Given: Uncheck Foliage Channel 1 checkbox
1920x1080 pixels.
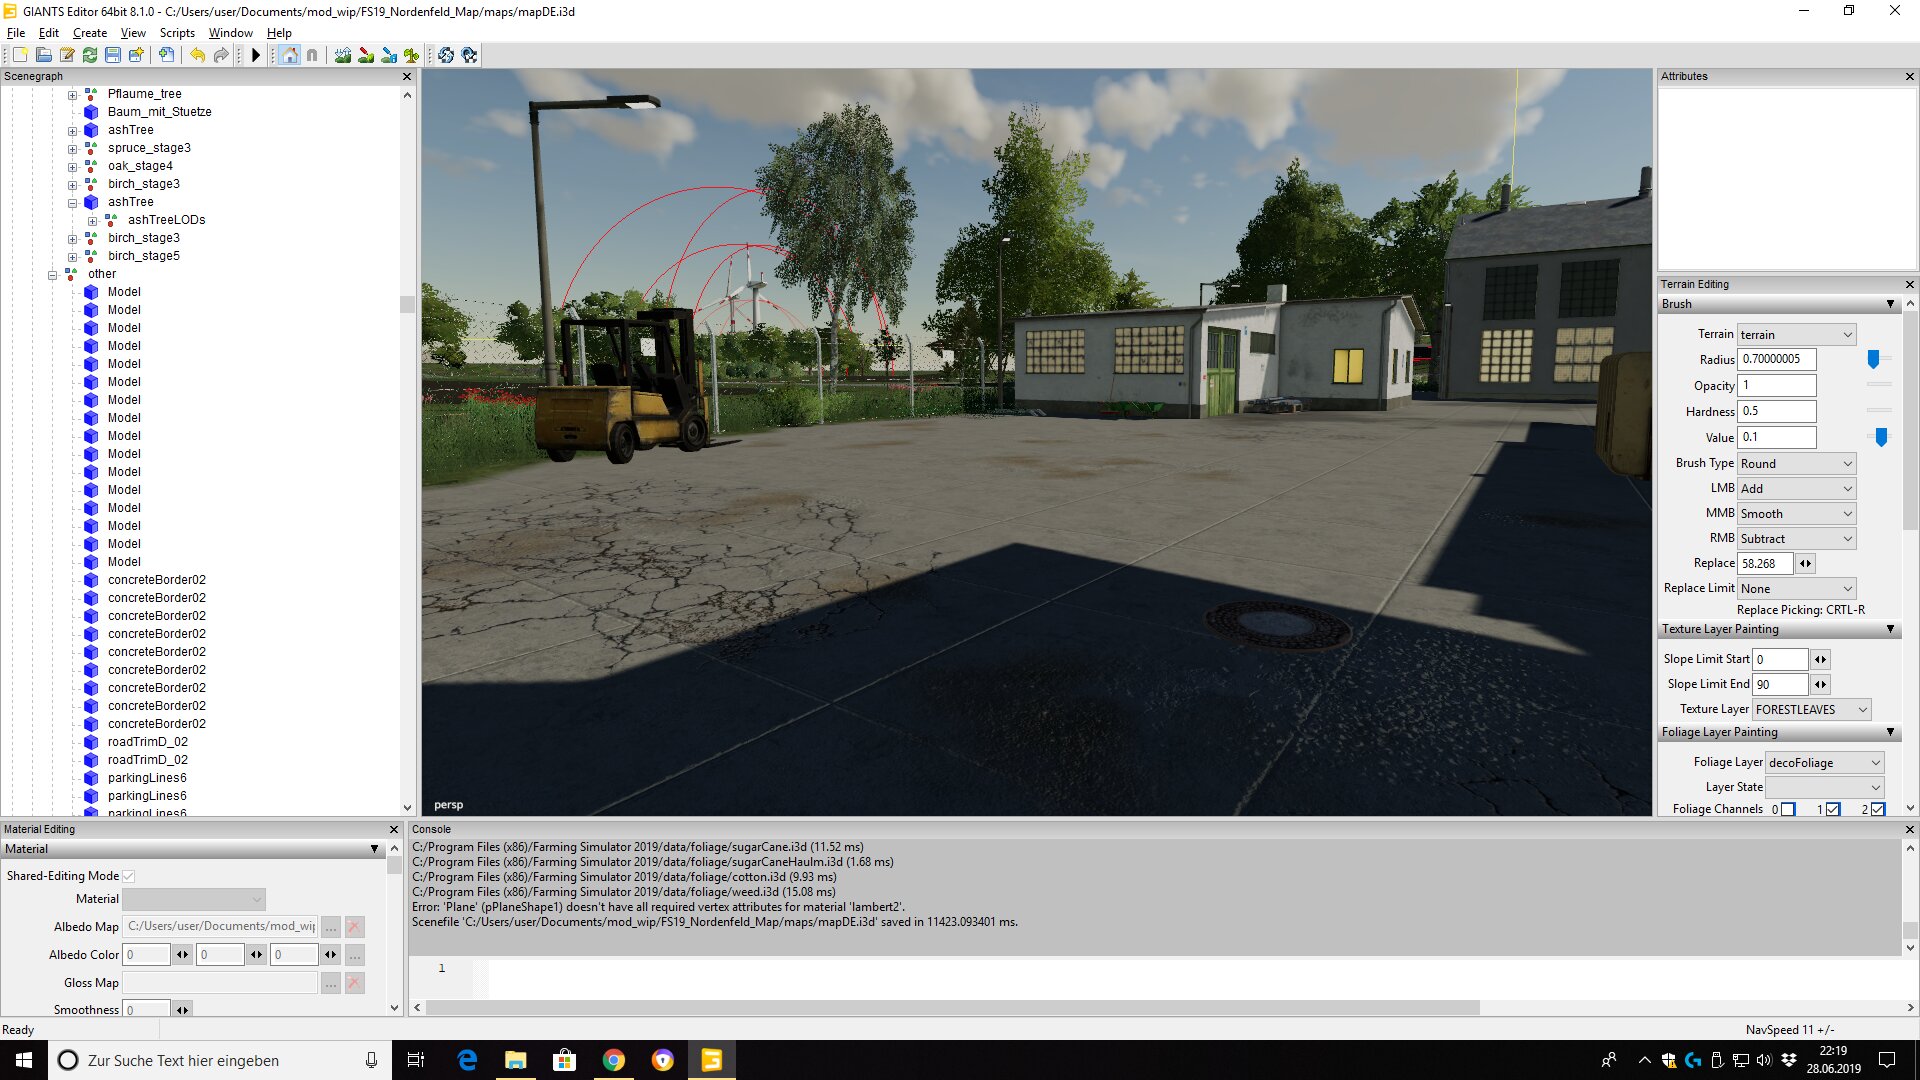Looking at the screenshot, I should click(x=1833, y=809).
